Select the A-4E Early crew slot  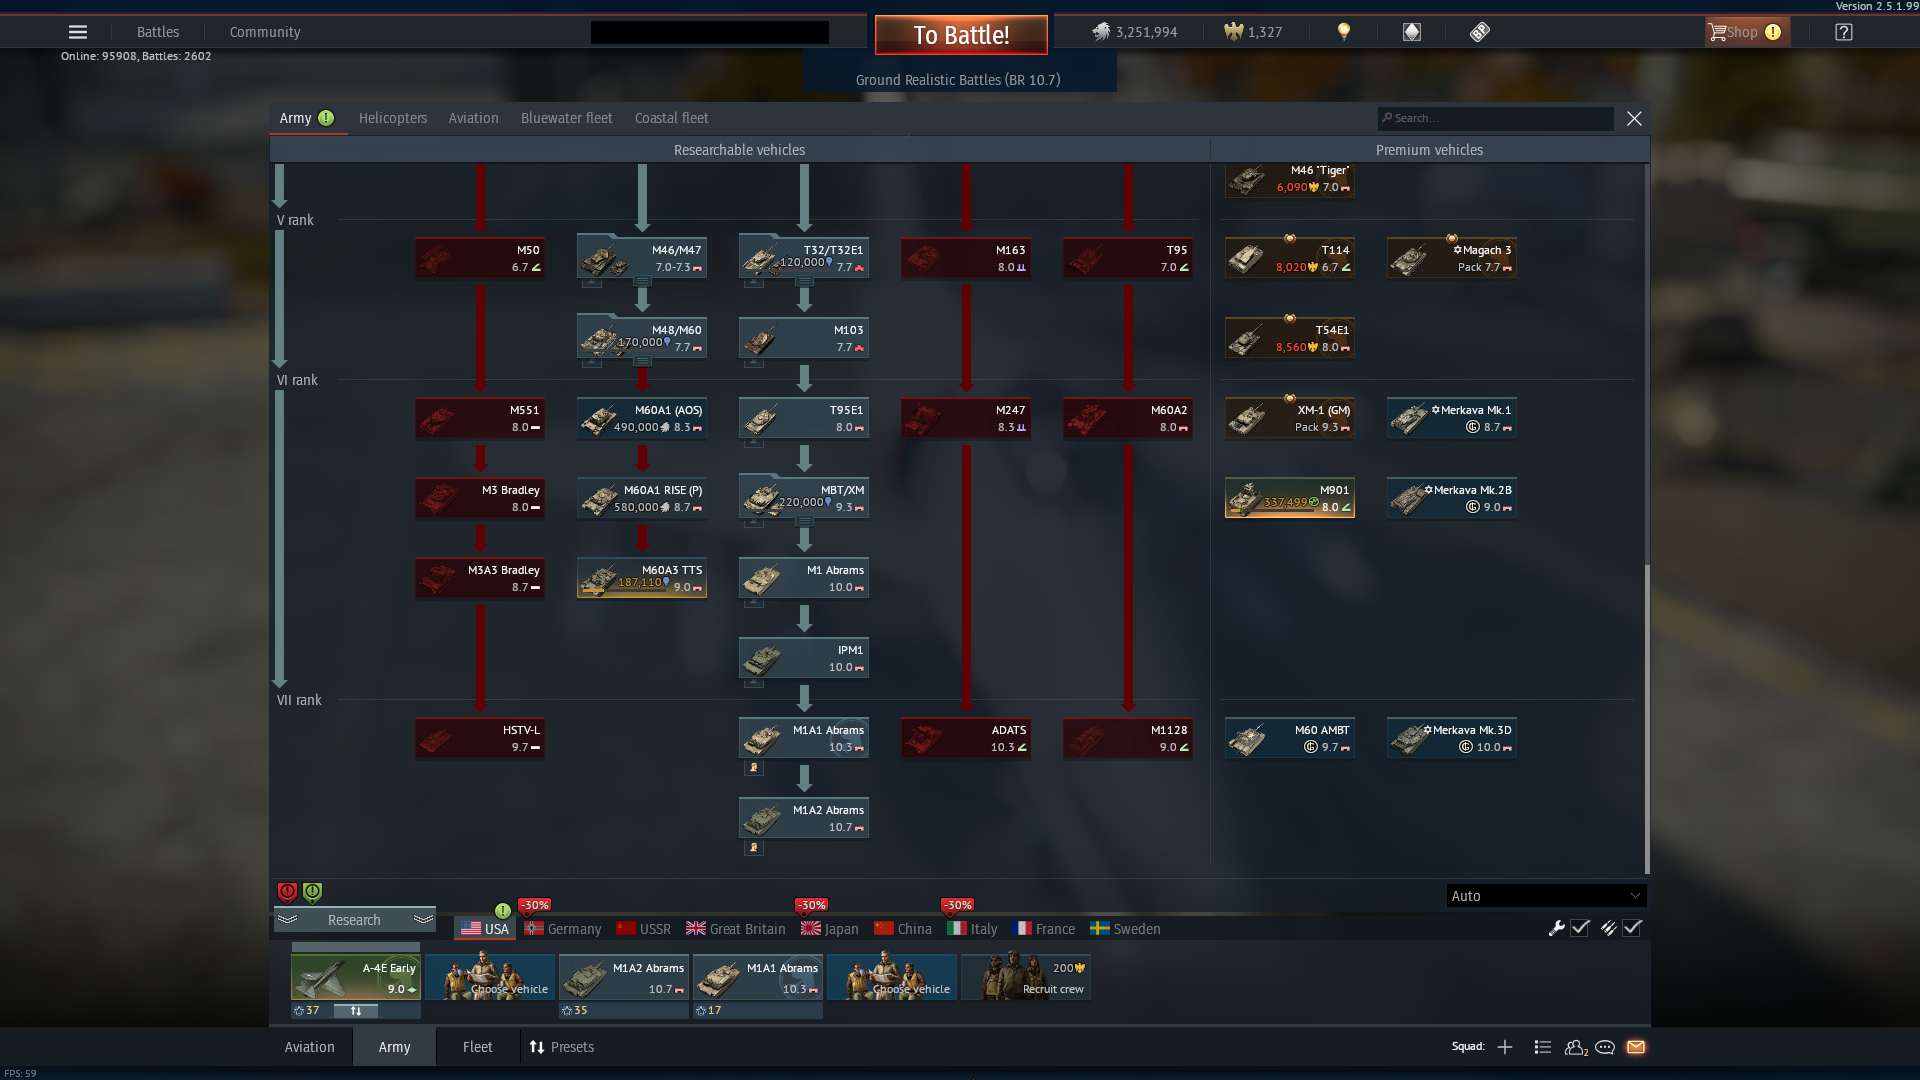pos(356,977)
